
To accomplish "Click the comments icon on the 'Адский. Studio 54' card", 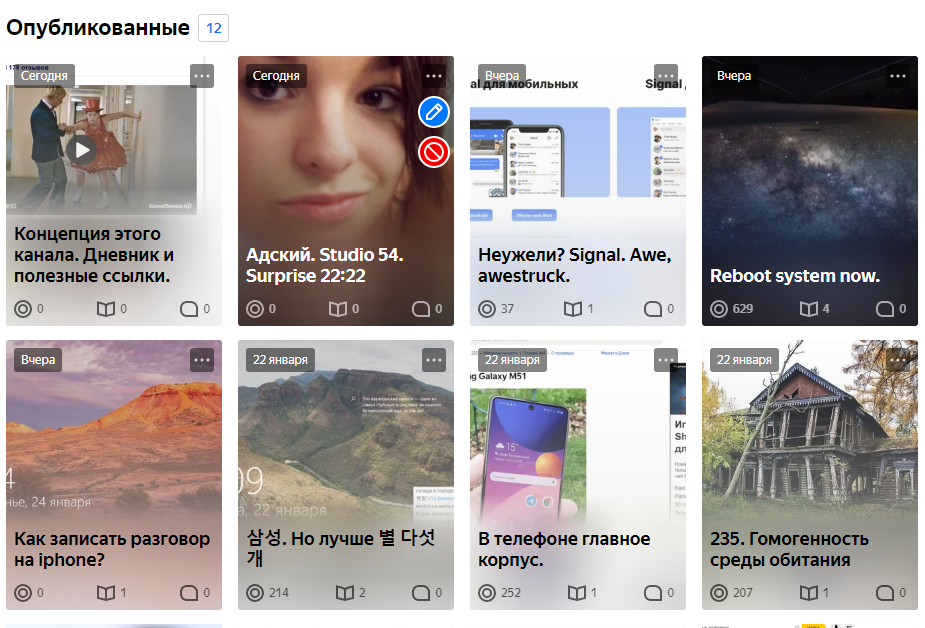I will (x=421, y=309).
